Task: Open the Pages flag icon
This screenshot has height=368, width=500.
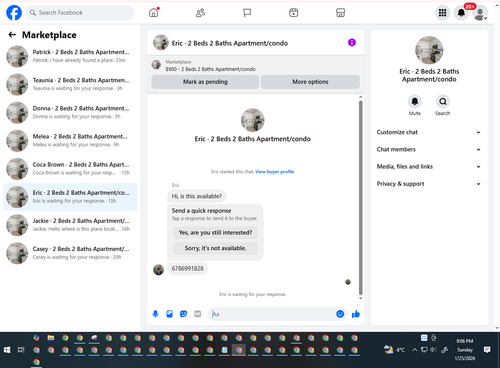Action: [x=247, y=13]
